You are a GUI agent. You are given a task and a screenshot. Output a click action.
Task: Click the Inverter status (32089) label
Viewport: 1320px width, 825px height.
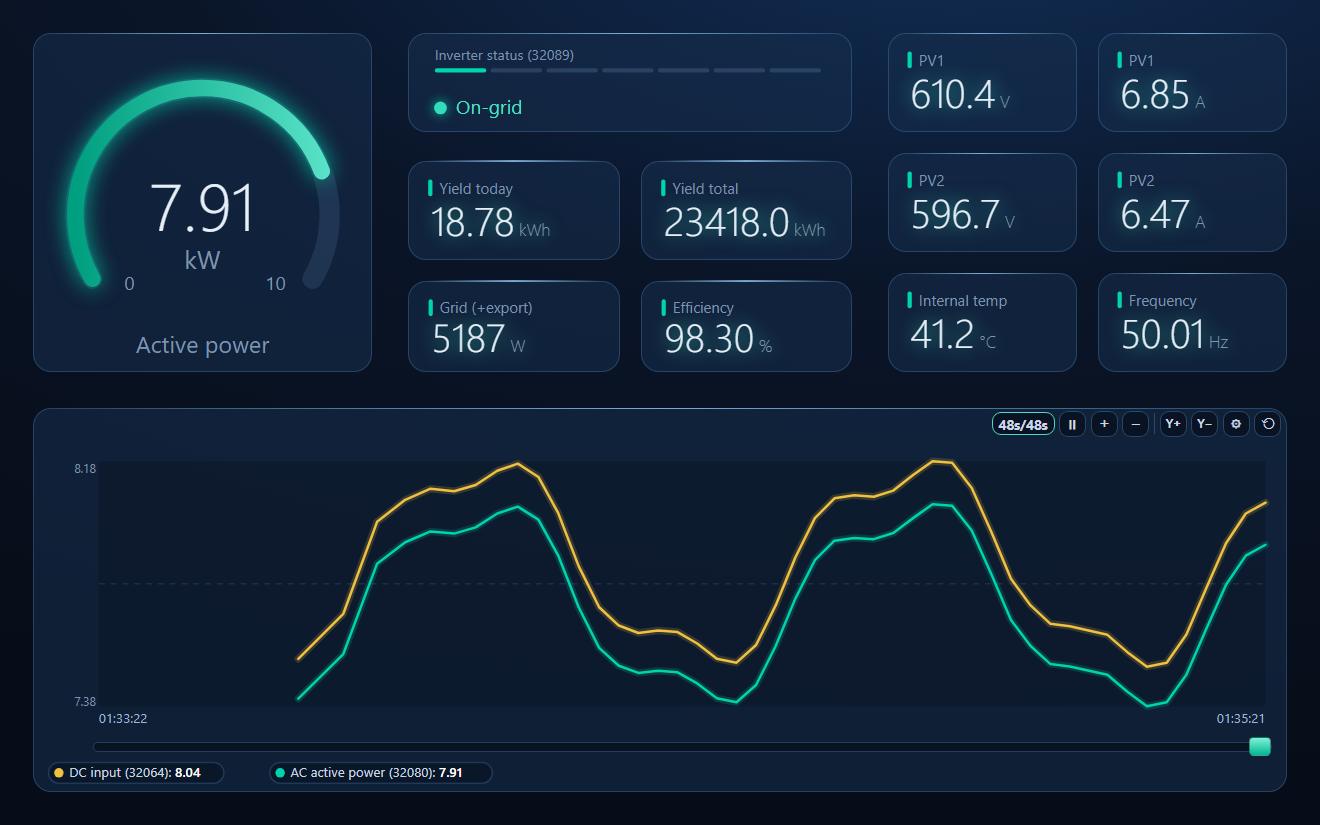[x=504, y=55]
